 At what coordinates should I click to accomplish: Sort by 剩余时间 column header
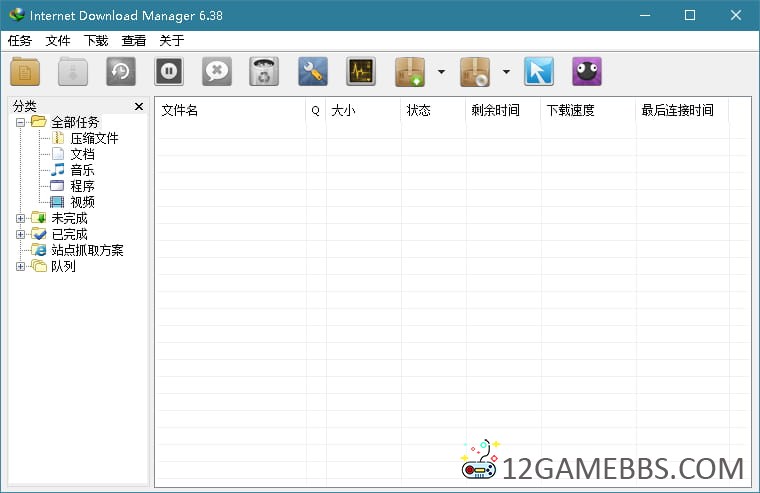point(504,111)
